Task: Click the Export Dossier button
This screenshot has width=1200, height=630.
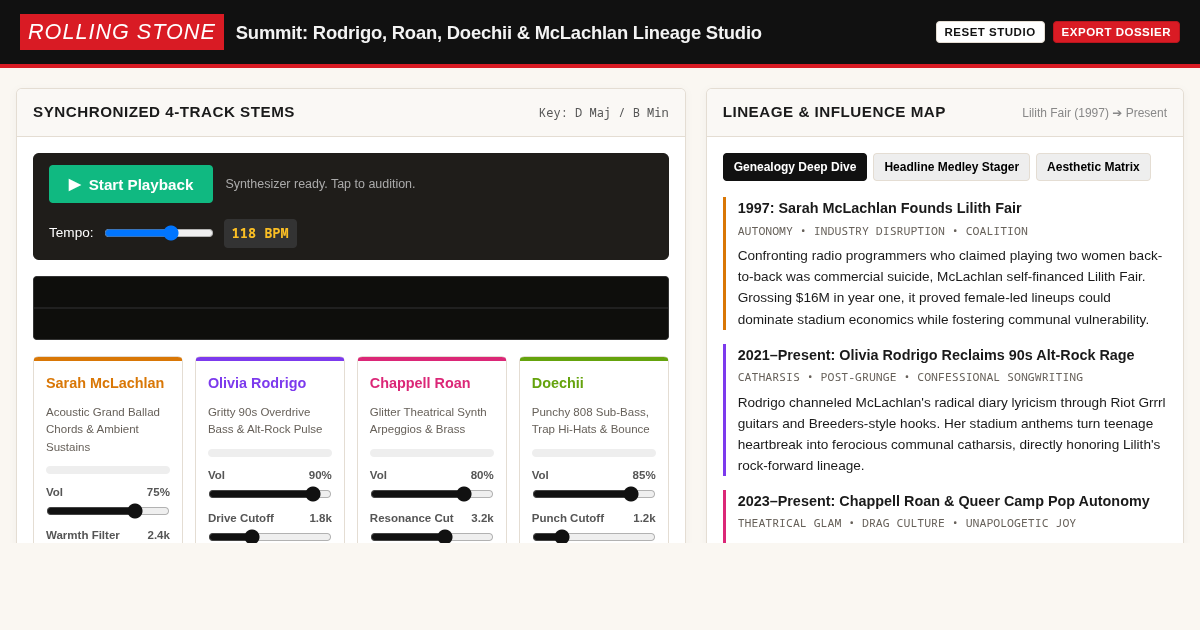Action: [x=1116, y=32]
